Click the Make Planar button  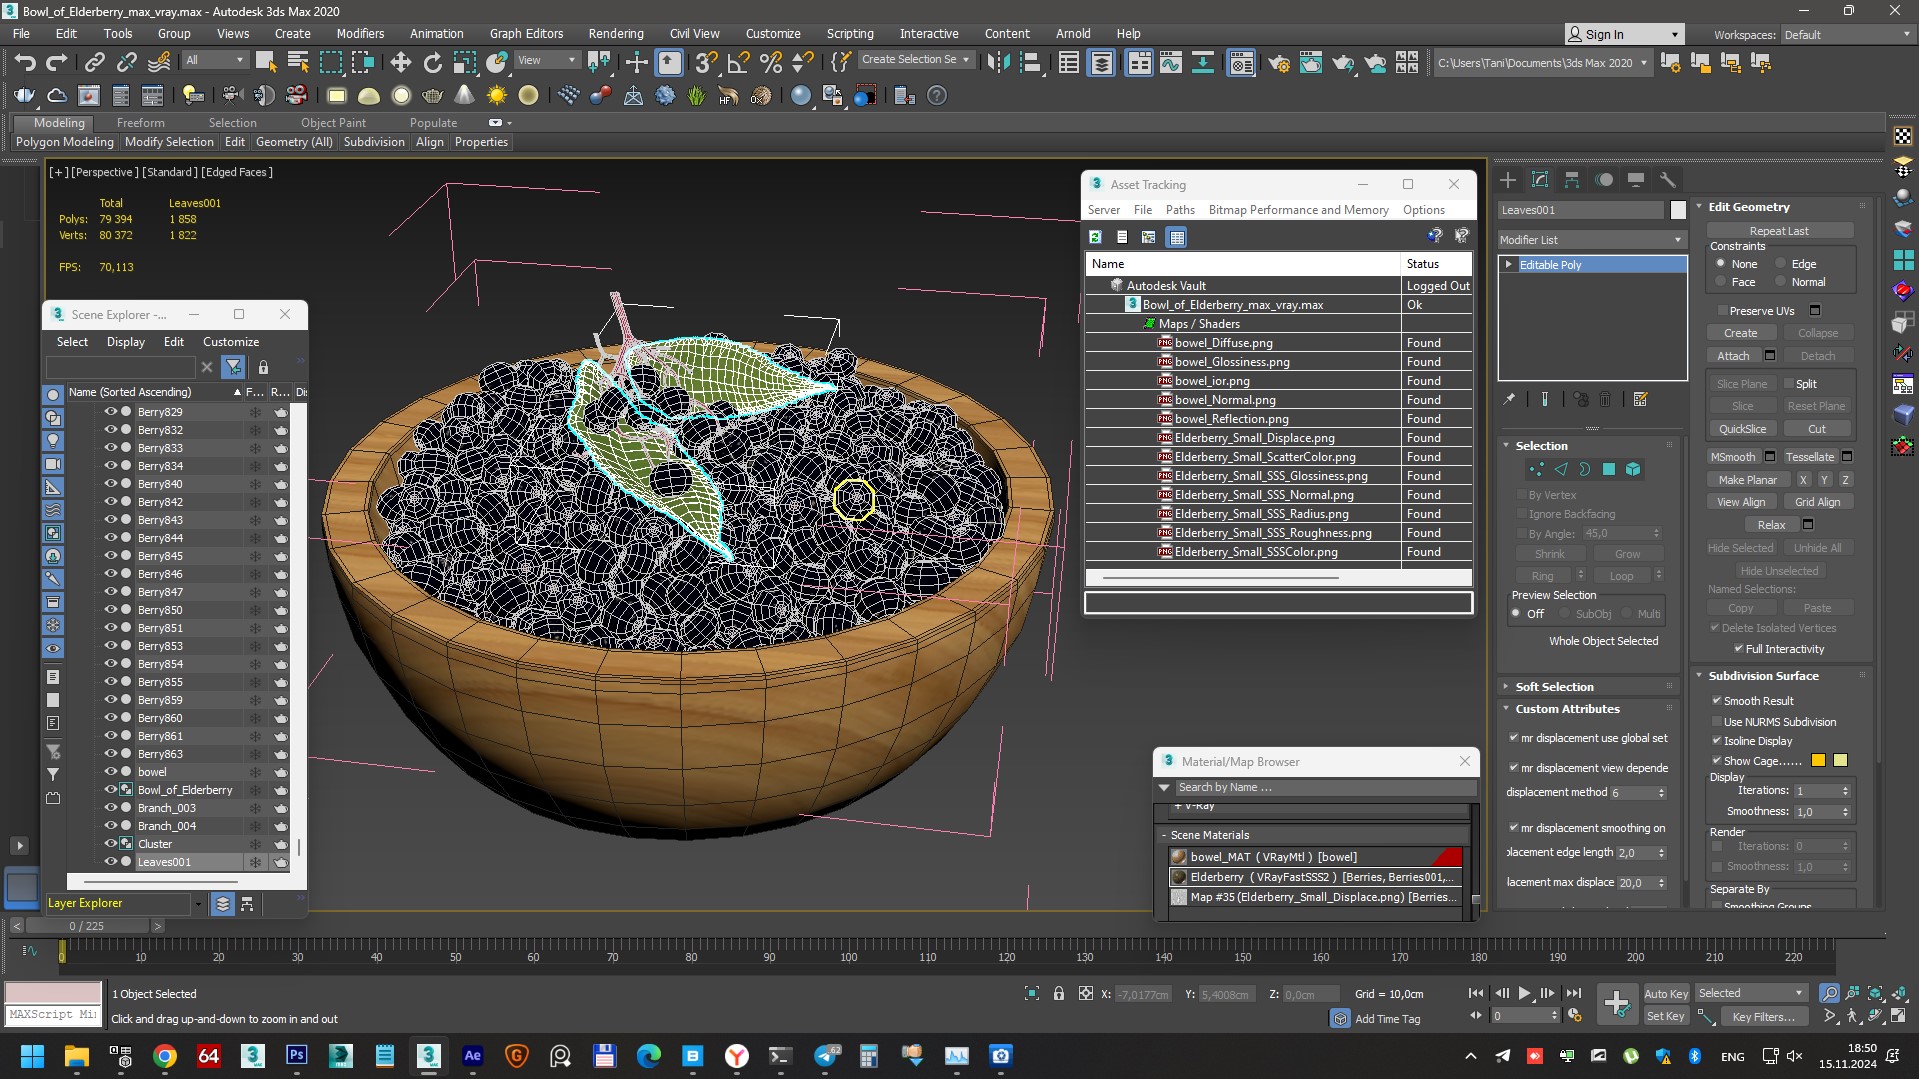(x=1747, y=480)
